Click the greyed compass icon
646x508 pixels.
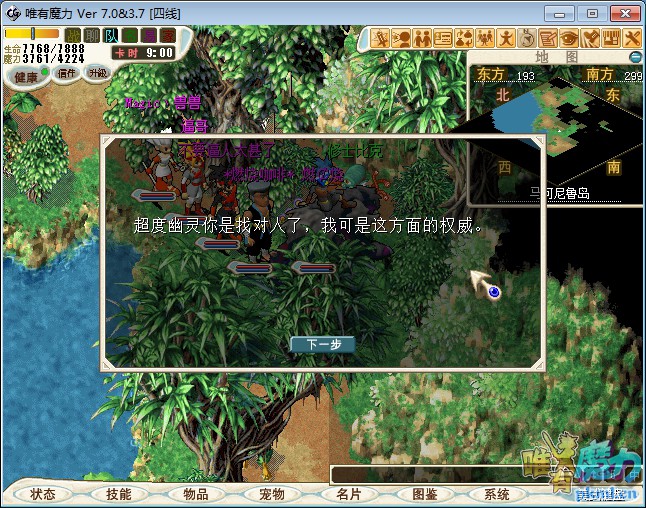[527, 39]
